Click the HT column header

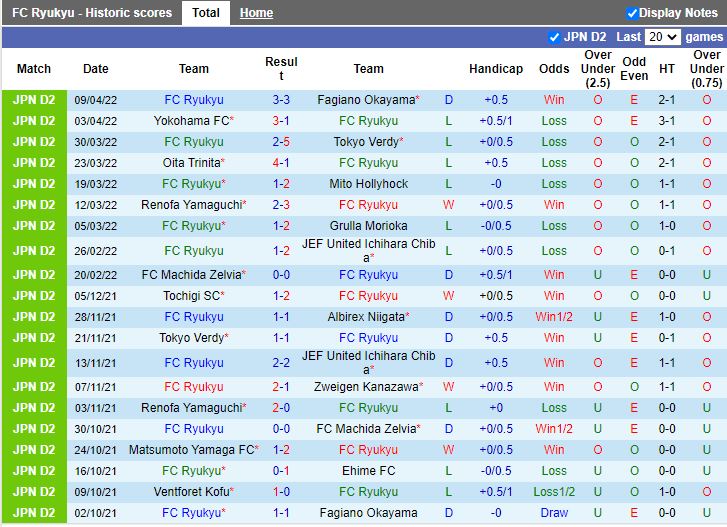coord(667,69)
